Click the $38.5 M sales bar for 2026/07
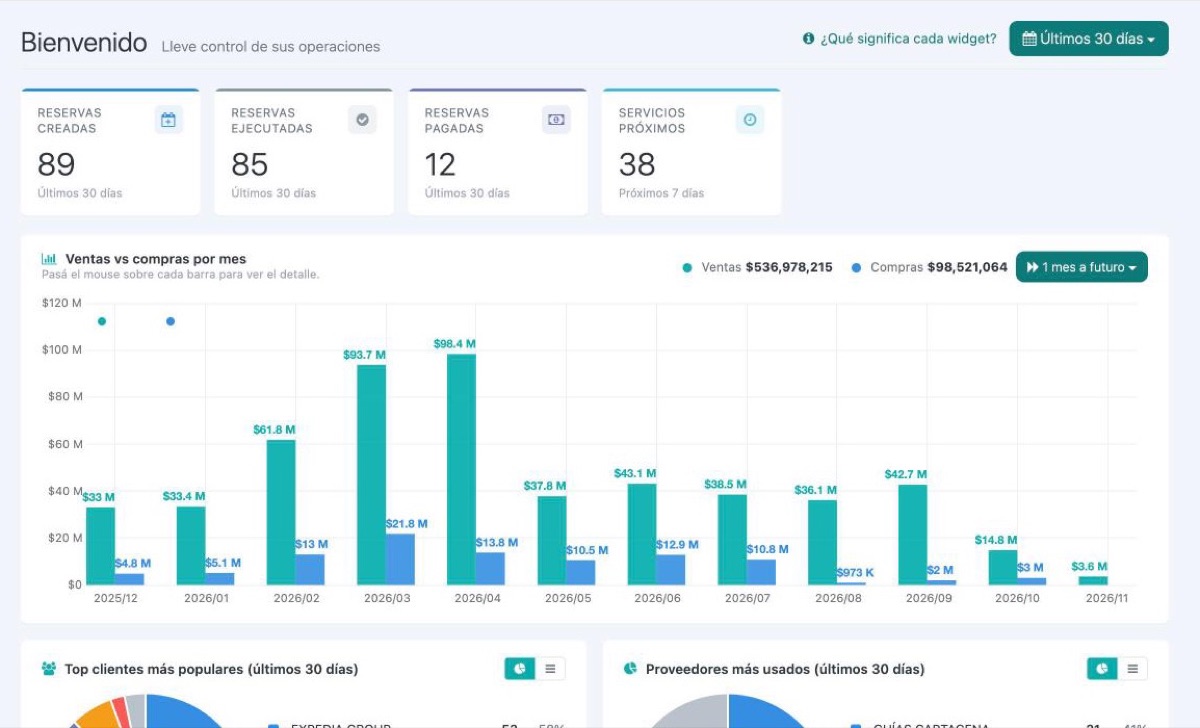Screen dimensions: 1200x728 point(732,540)
